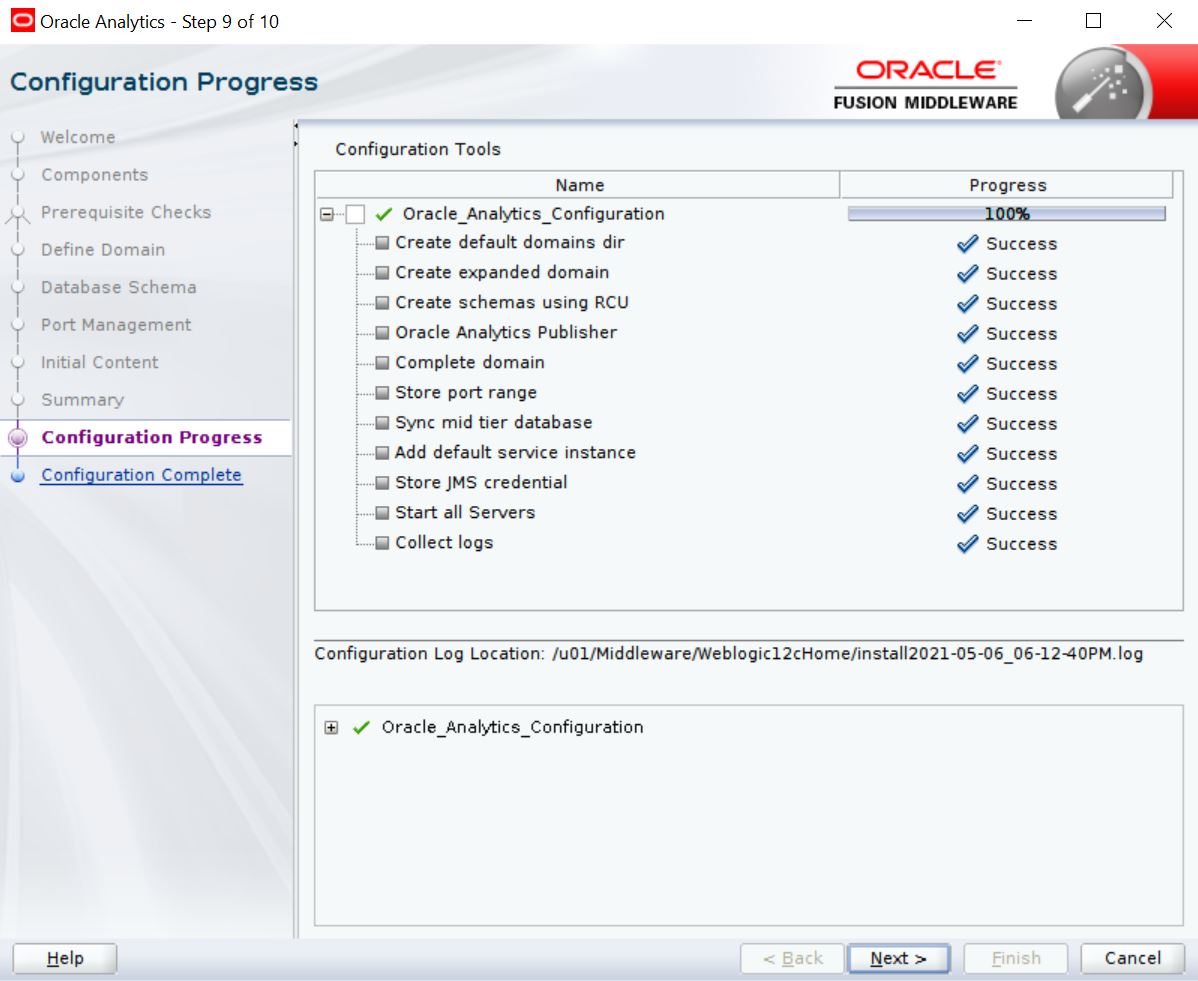Click the Name column header
The height and width of the screenshot is (981, 1198).
[578, 185]
